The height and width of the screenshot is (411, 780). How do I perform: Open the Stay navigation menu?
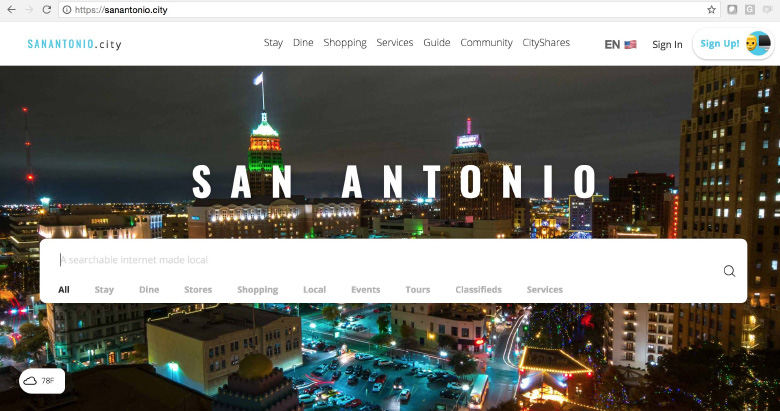[x=273, y=43]
